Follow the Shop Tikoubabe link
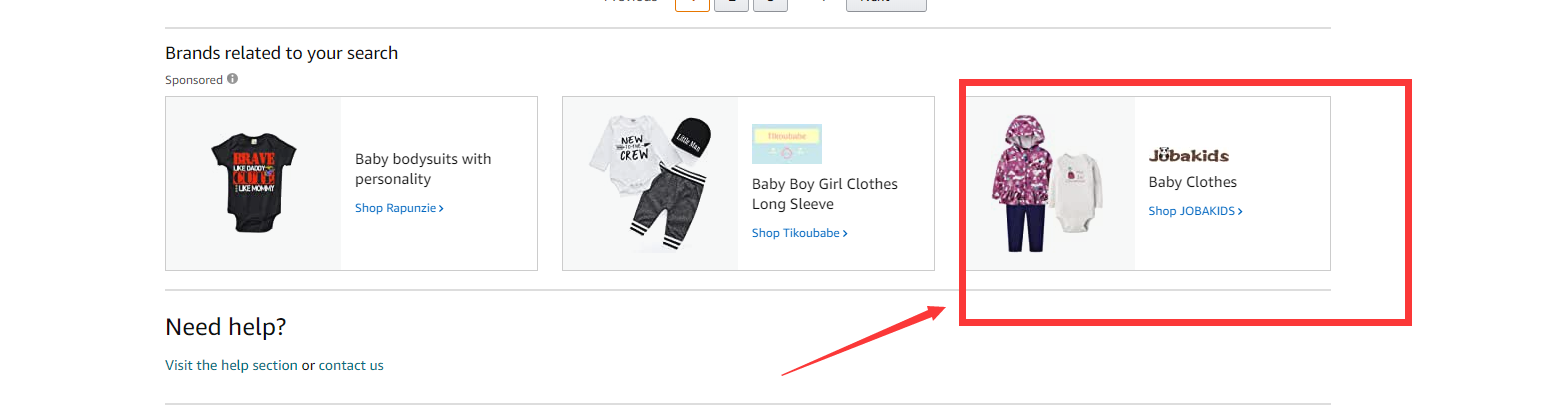The width and height of the screenshot is (1541, 410). (799, 233)
